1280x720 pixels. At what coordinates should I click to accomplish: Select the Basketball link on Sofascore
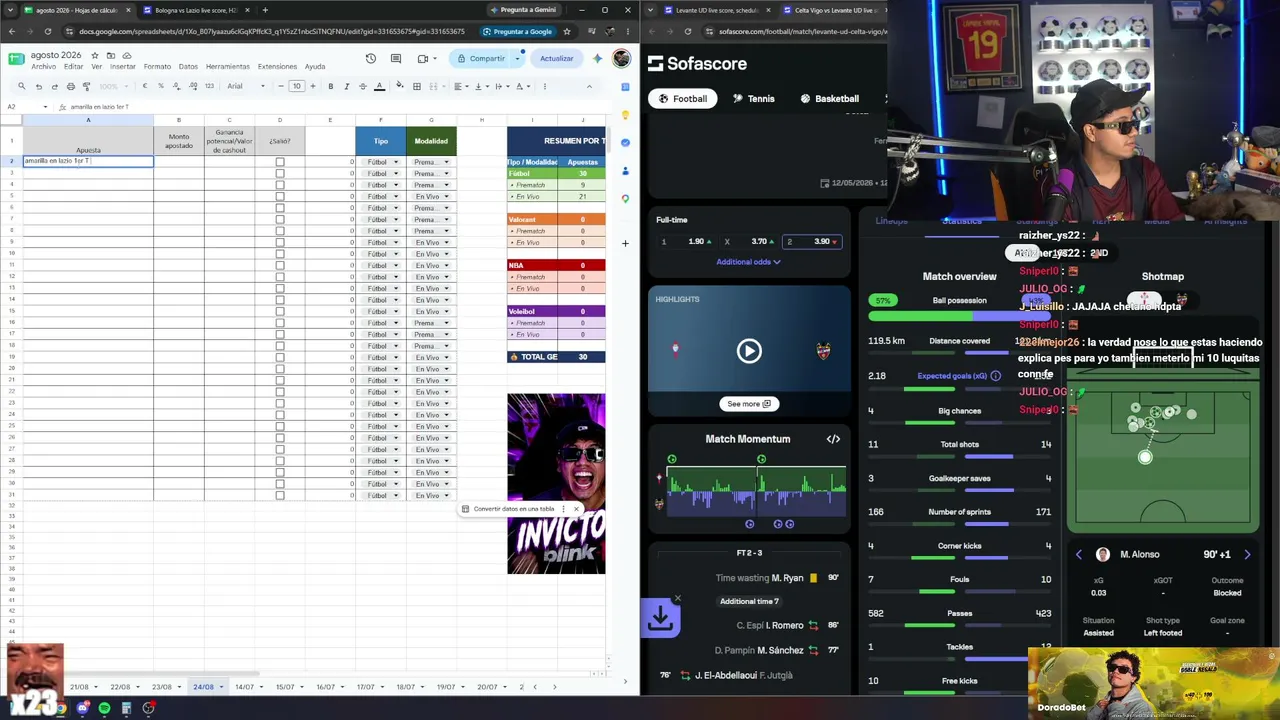(x=829, y=99)
